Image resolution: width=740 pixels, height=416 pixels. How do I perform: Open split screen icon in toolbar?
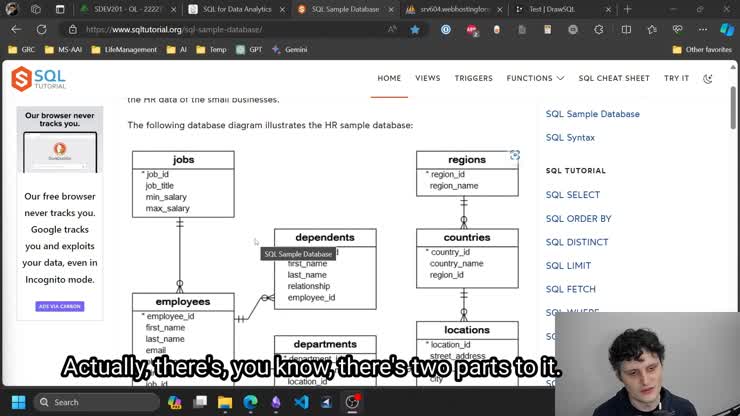(x=626, y=29)
